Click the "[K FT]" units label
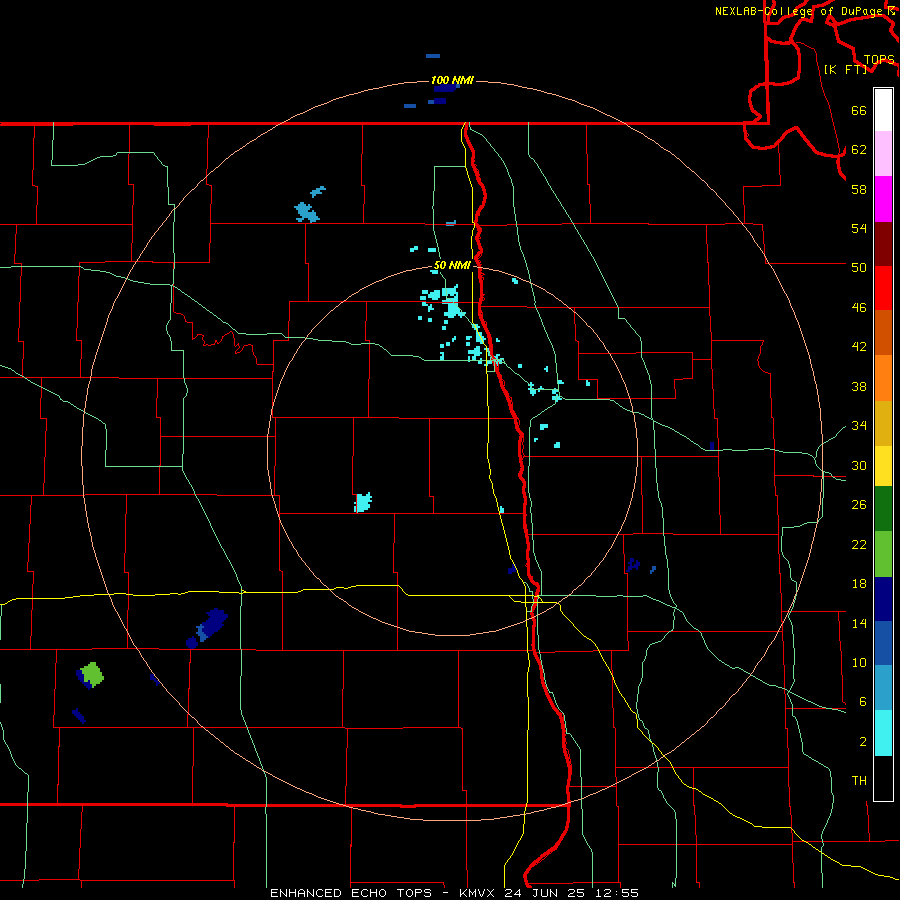This screenshot has height=900, width=900. pyautogui.click(x=845, y=69)
